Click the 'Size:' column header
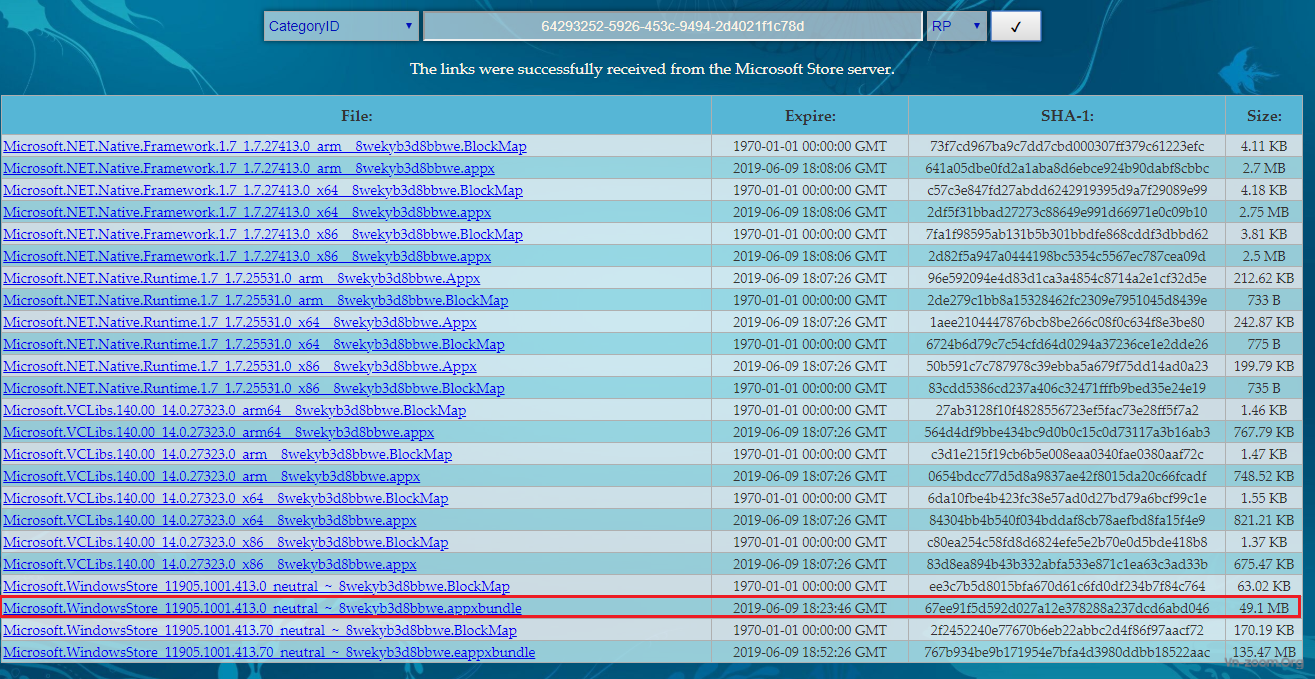 1264,115
